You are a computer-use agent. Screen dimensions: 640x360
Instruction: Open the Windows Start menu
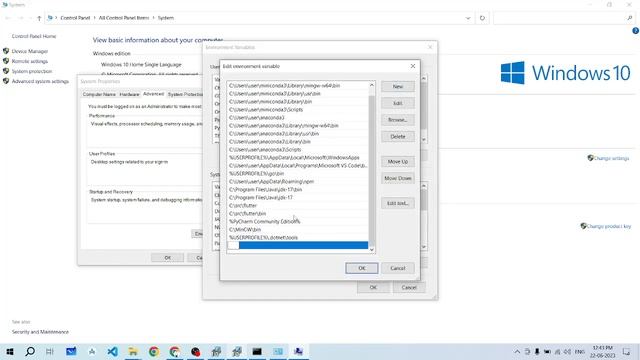[10, 351]
